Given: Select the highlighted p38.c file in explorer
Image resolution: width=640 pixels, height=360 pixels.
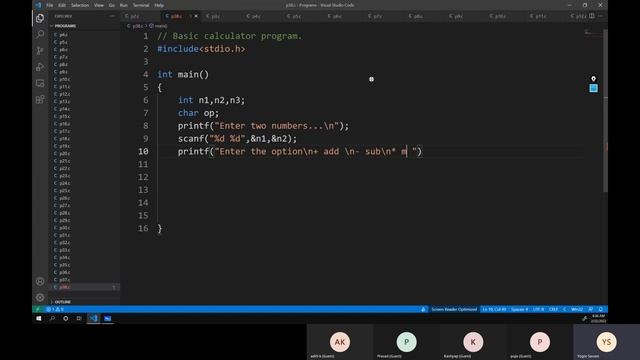Looking at the screenshot, I should [x=85, y=287].
